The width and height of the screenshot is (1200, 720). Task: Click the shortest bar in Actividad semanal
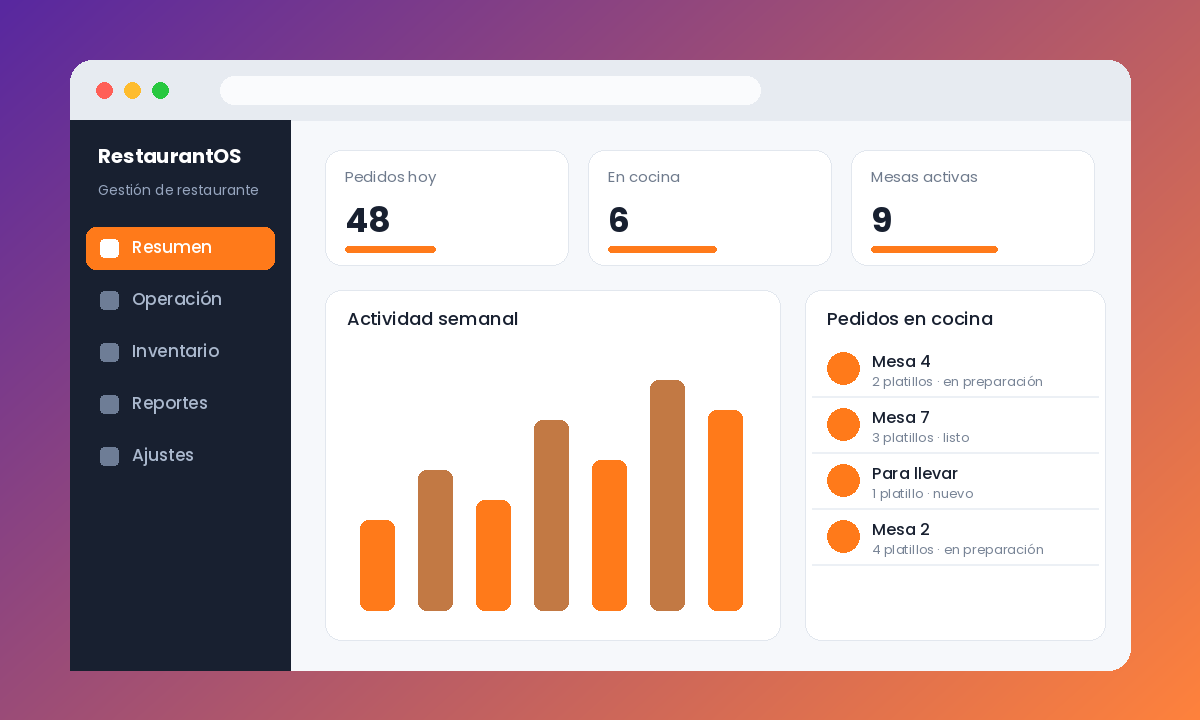377,565
